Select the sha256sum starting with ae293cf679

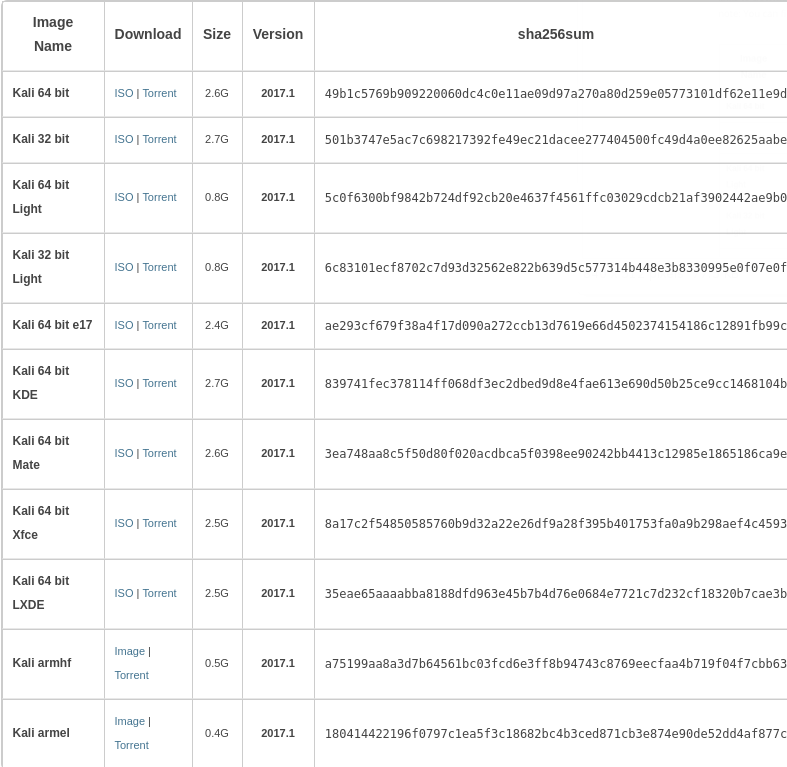556,326
